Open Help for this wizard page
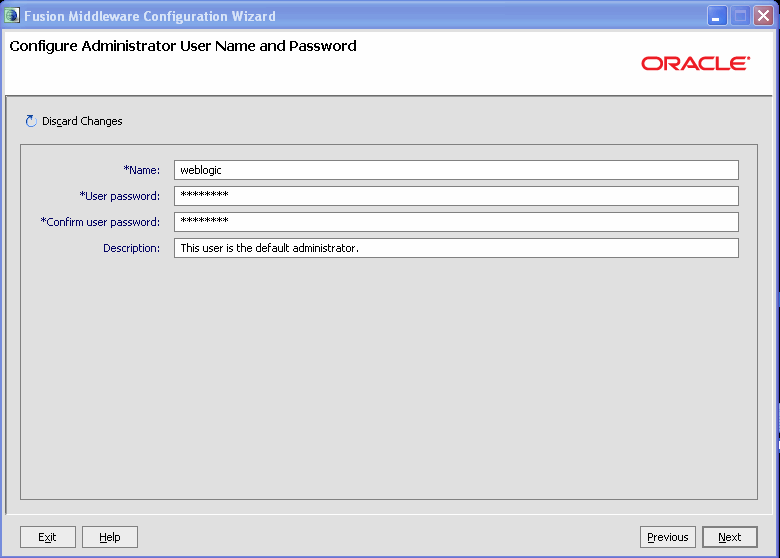 (x=110, y=537)
